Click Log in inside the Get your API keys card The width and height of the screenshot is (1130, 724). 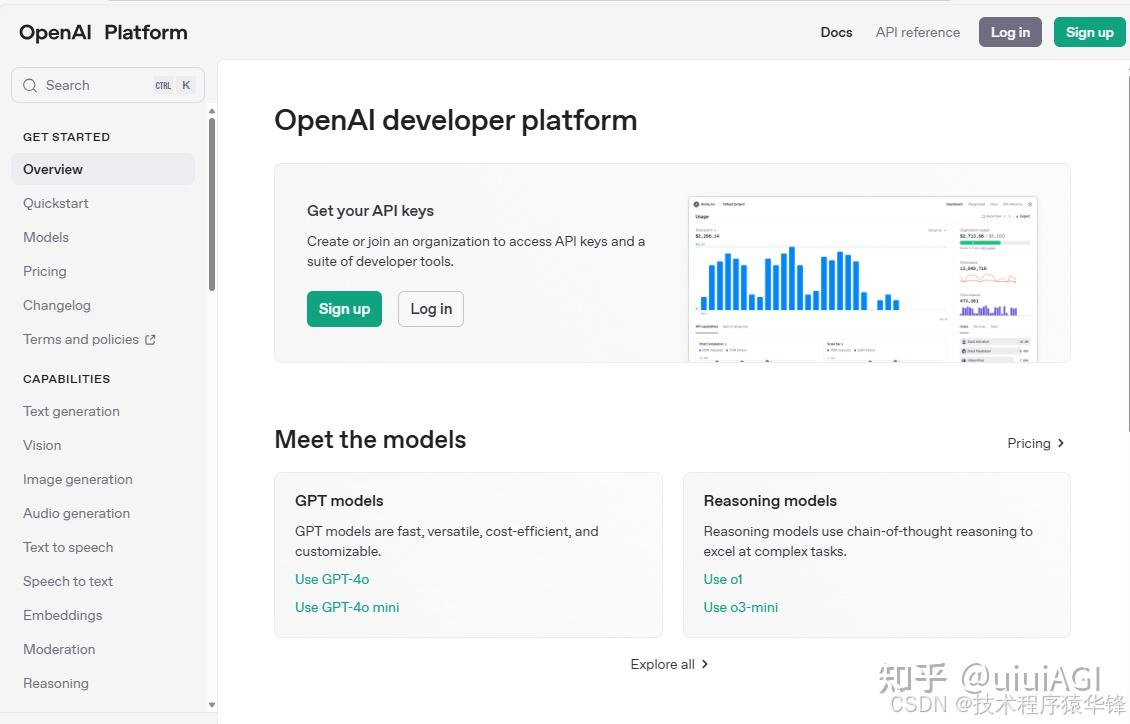(x=430, y=309)
